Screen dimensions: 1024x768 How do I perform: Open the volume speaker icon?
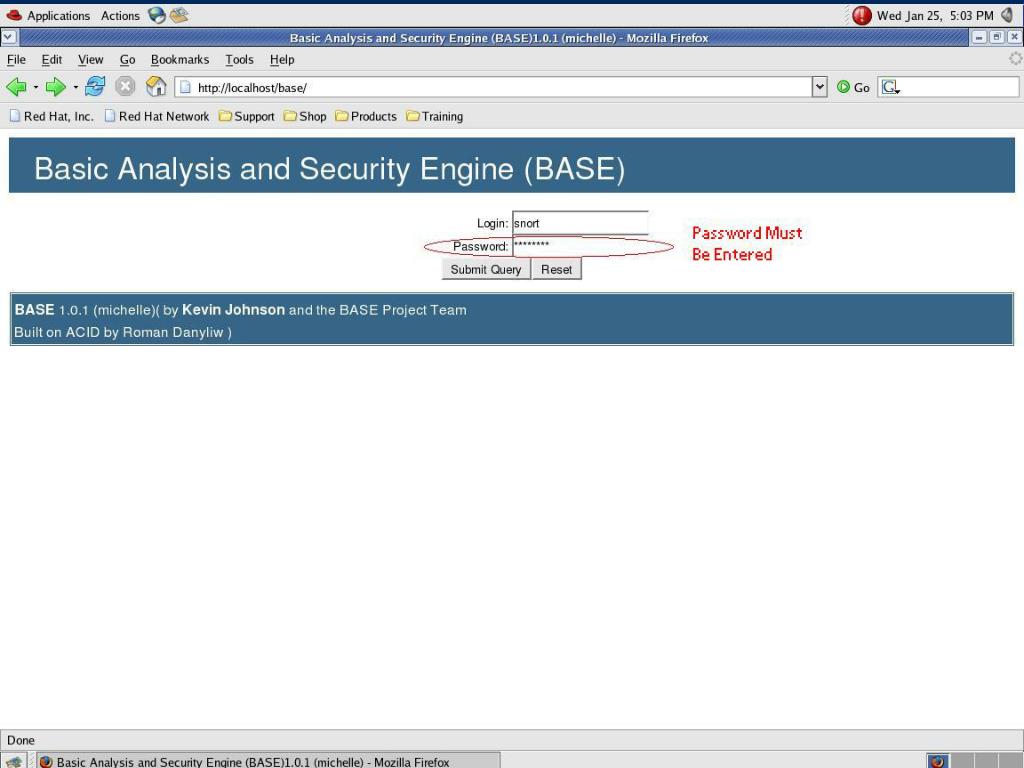pyautogui.click(x=1008, y=15)
